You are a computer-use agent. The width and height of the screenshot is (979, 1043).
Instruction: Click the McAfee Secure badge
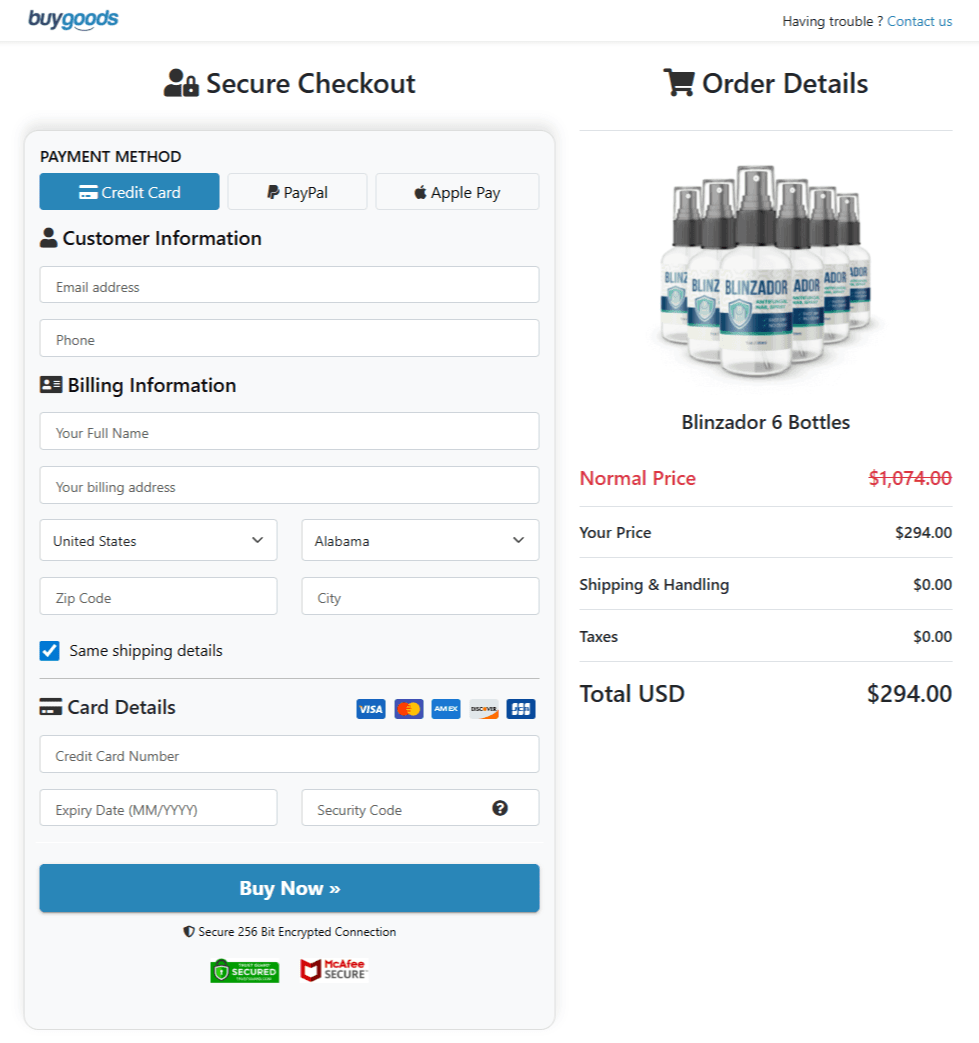[334, 969]
